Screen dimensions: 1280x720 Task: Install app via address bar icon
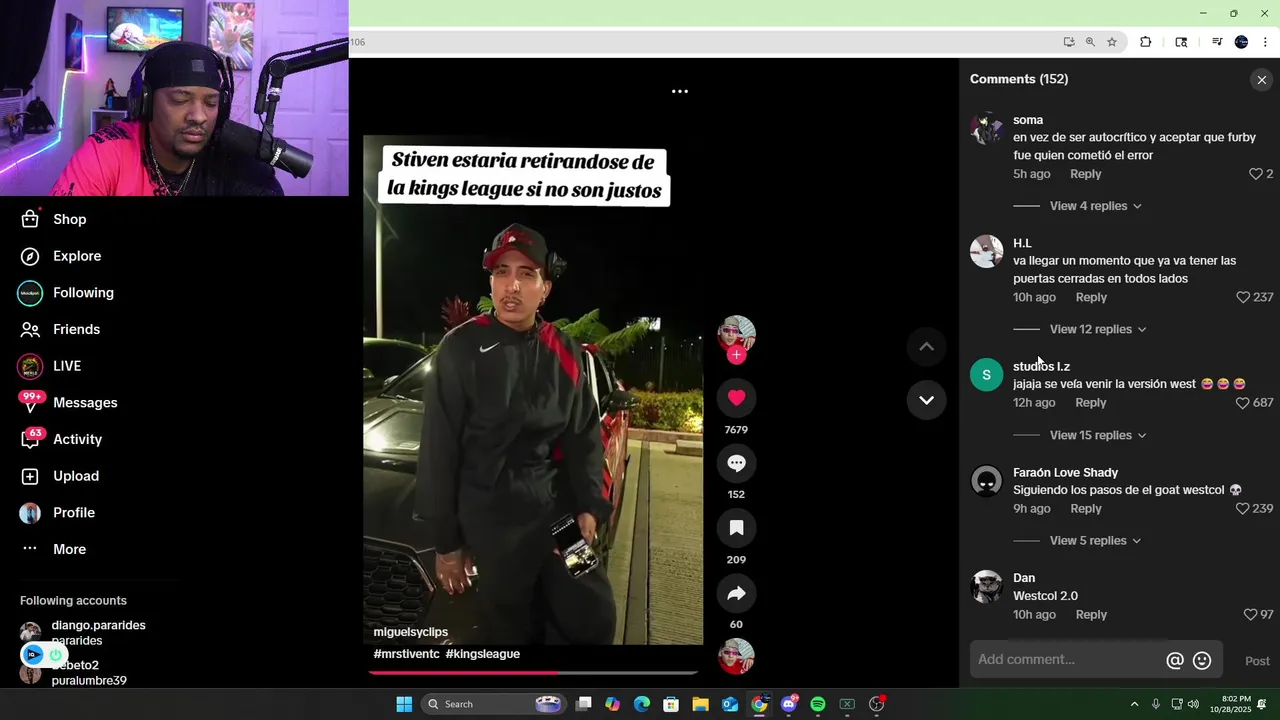pyautogui.click(x=1069, y=42)
